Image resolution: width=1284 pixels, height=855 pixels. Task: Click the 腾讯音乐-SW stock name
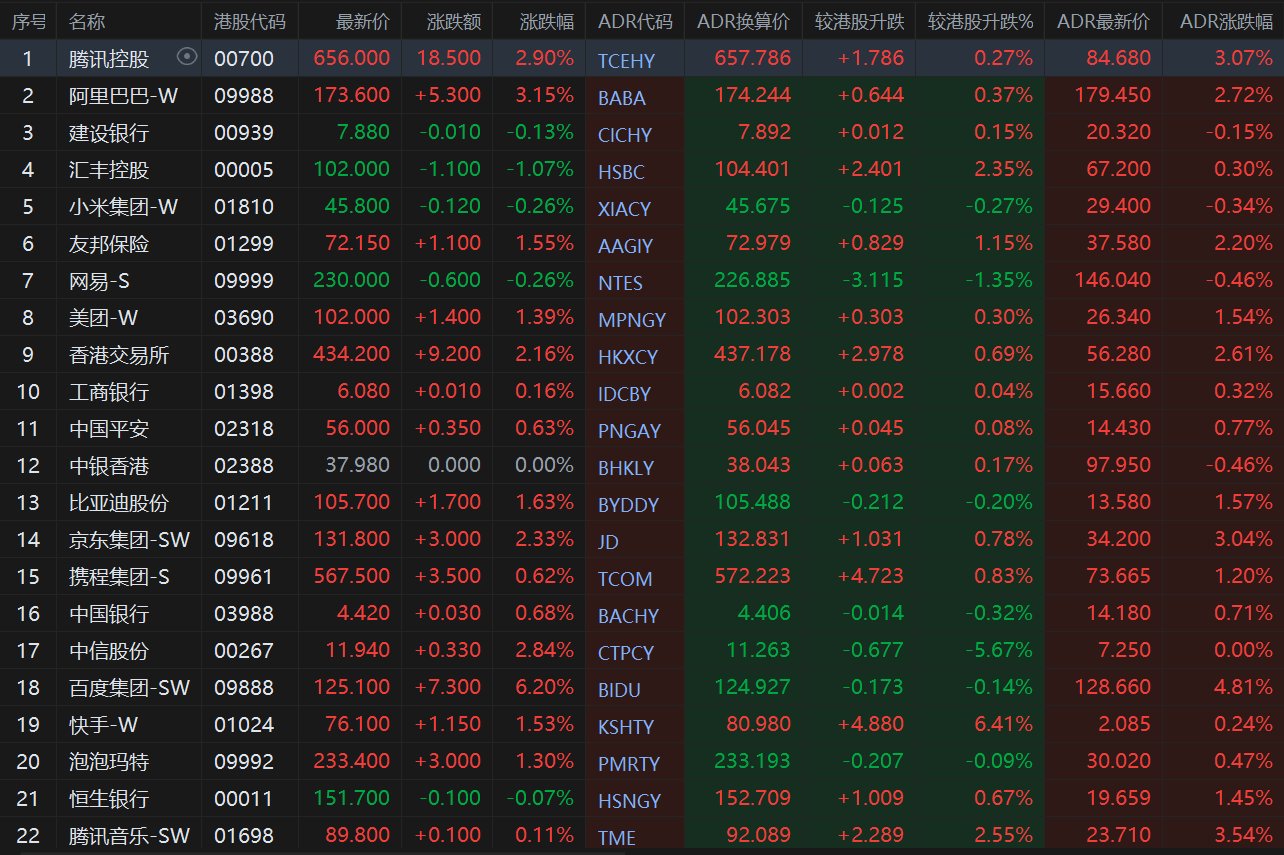[130, 836]
